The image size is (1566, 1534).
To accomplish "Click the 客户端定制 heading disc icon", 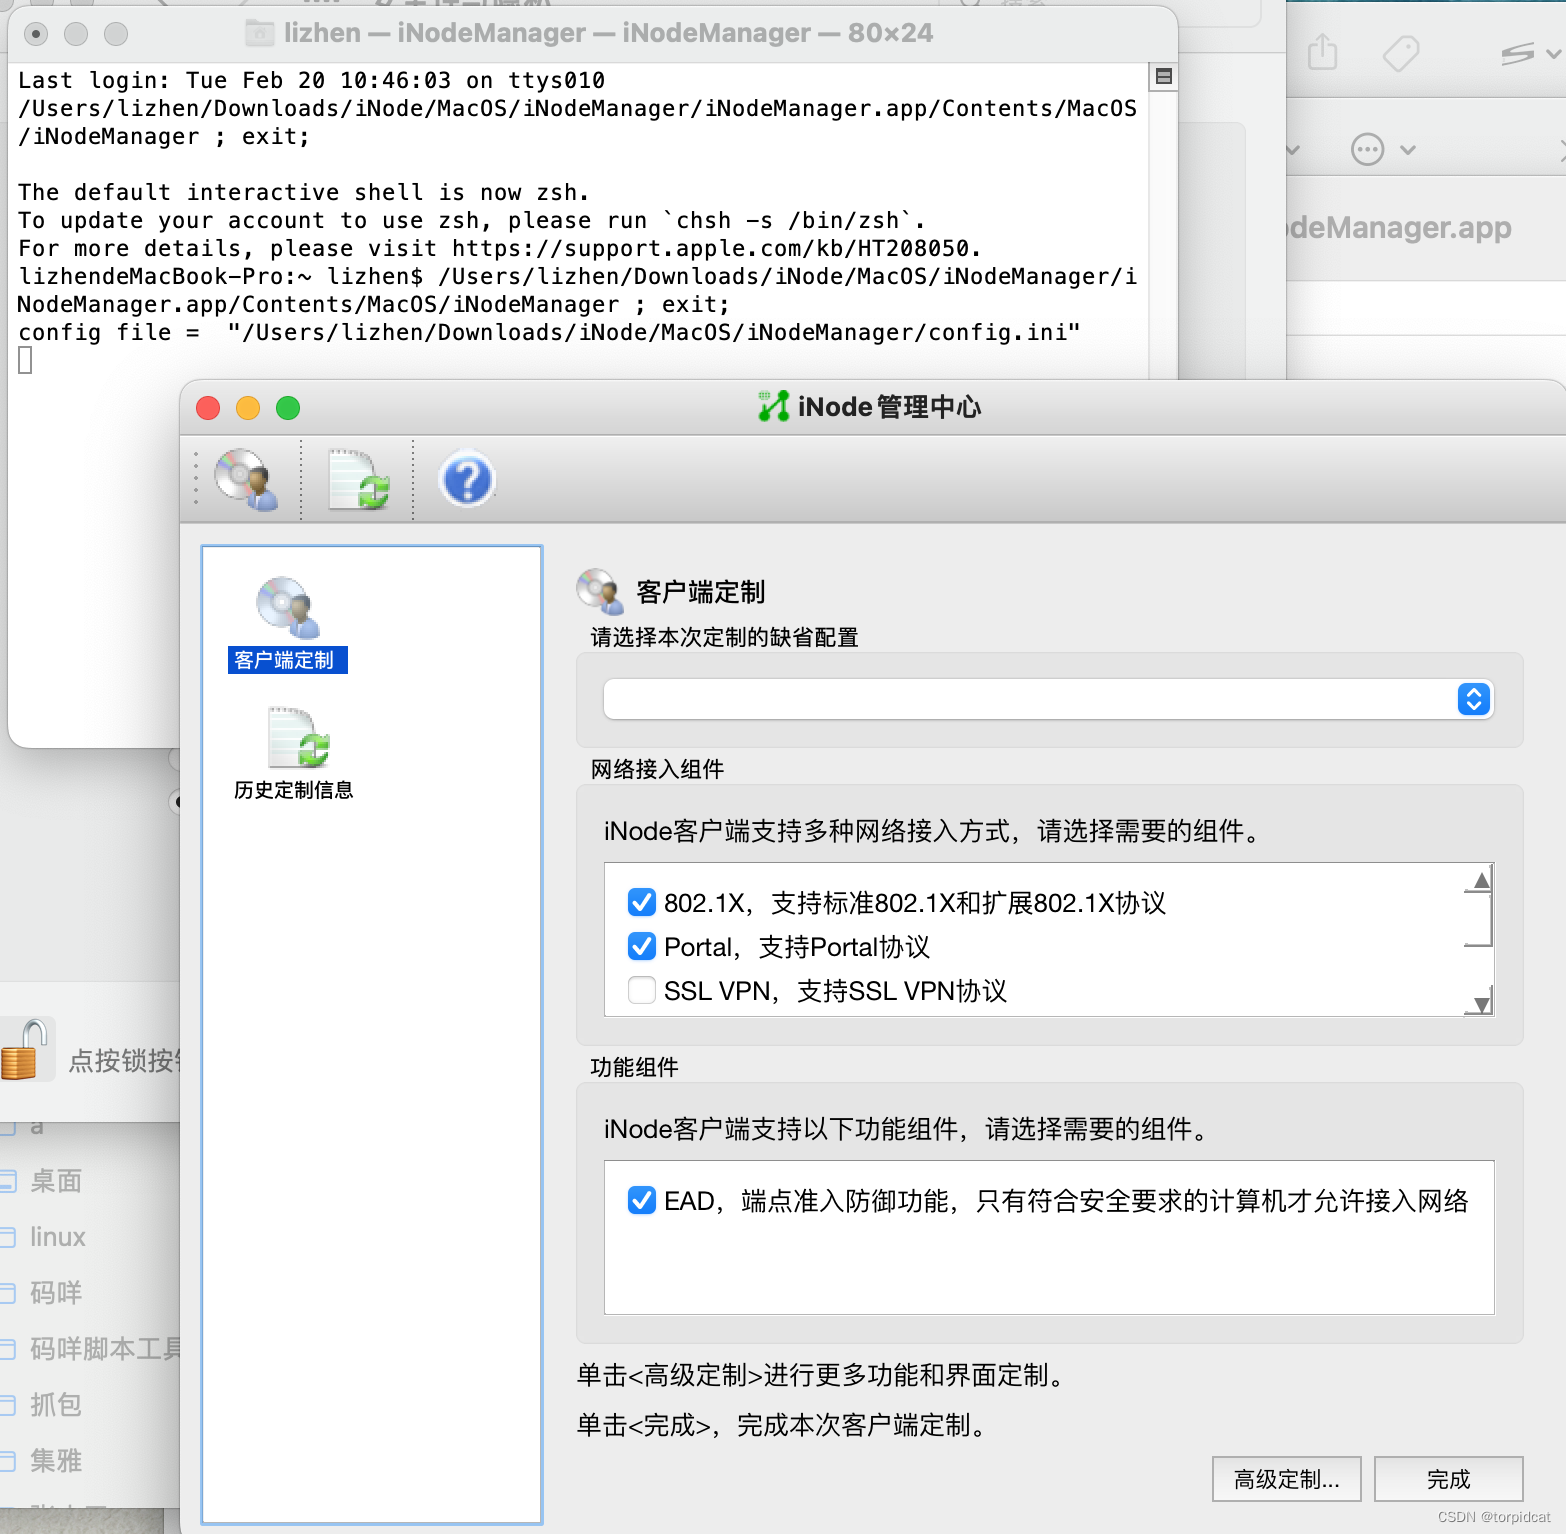I will pos(600,591).
